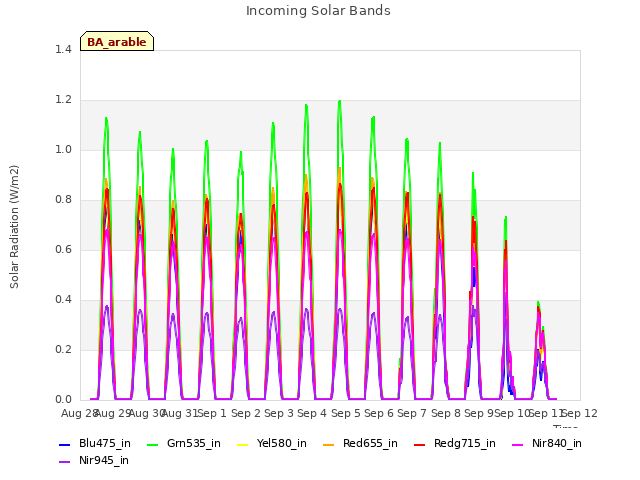Click the Sep 3 x-axis tick label
Image resolution: width=640 pixels, height=480 pixels.
[279, 413]
